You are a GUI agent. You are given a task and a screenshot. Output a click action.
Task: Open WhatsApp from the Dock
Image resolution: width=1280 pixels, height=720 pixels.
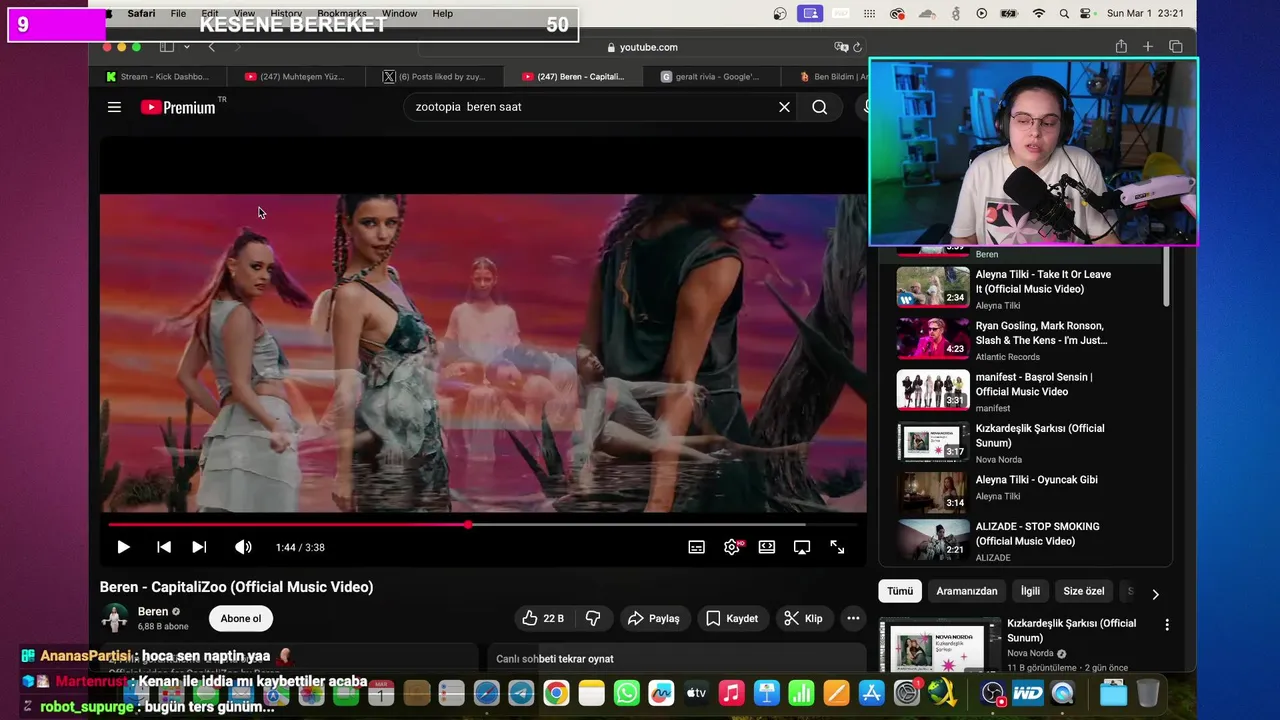[627, 693]
